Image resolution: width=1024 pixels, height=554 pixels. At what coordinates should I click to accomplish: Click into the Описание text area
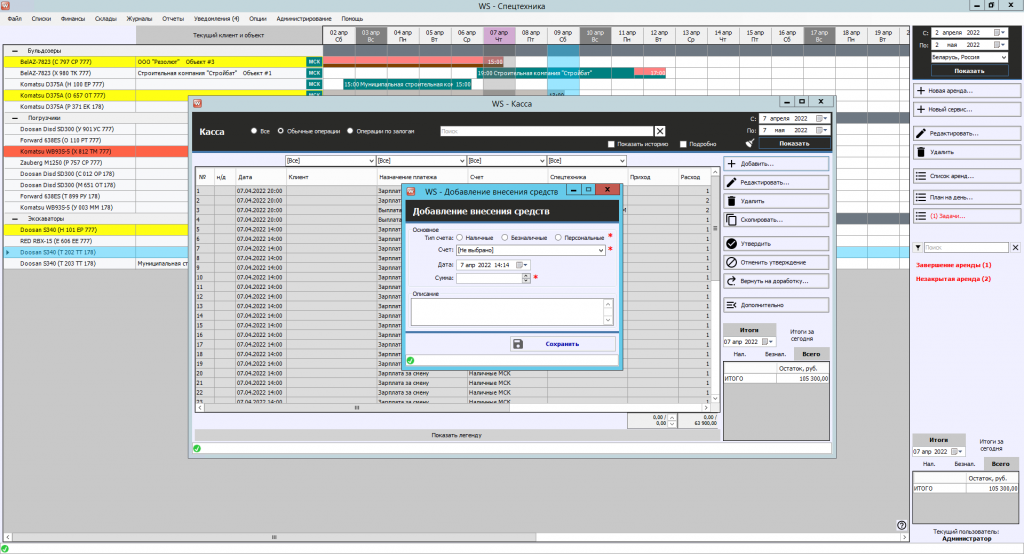(x=507, y=312)
